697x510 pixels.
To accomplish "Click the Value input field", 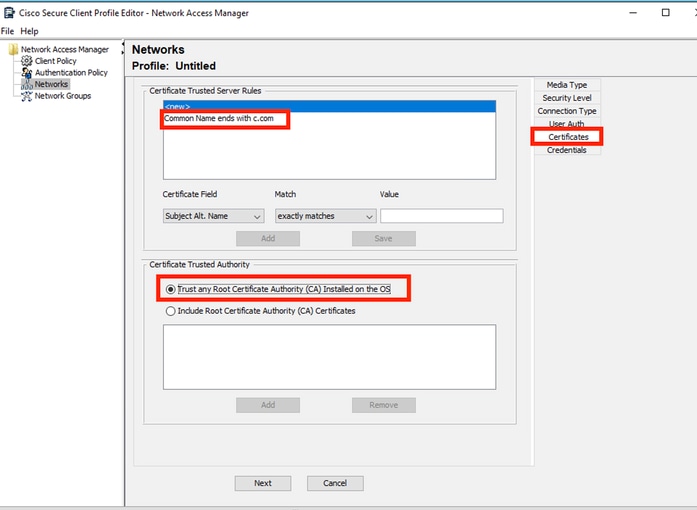I will coord(442,216).
